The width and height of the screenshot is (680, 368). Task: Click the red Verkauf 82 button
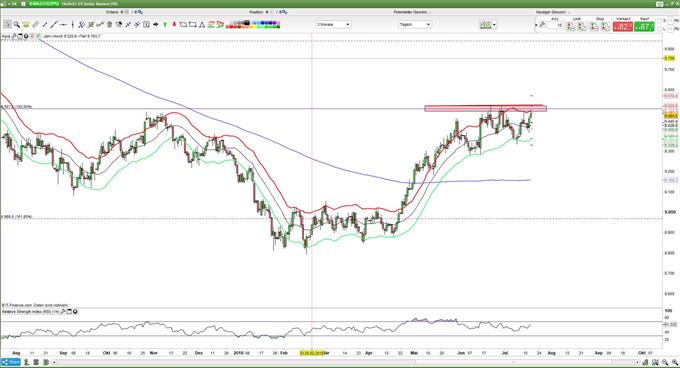pos(623,26)
